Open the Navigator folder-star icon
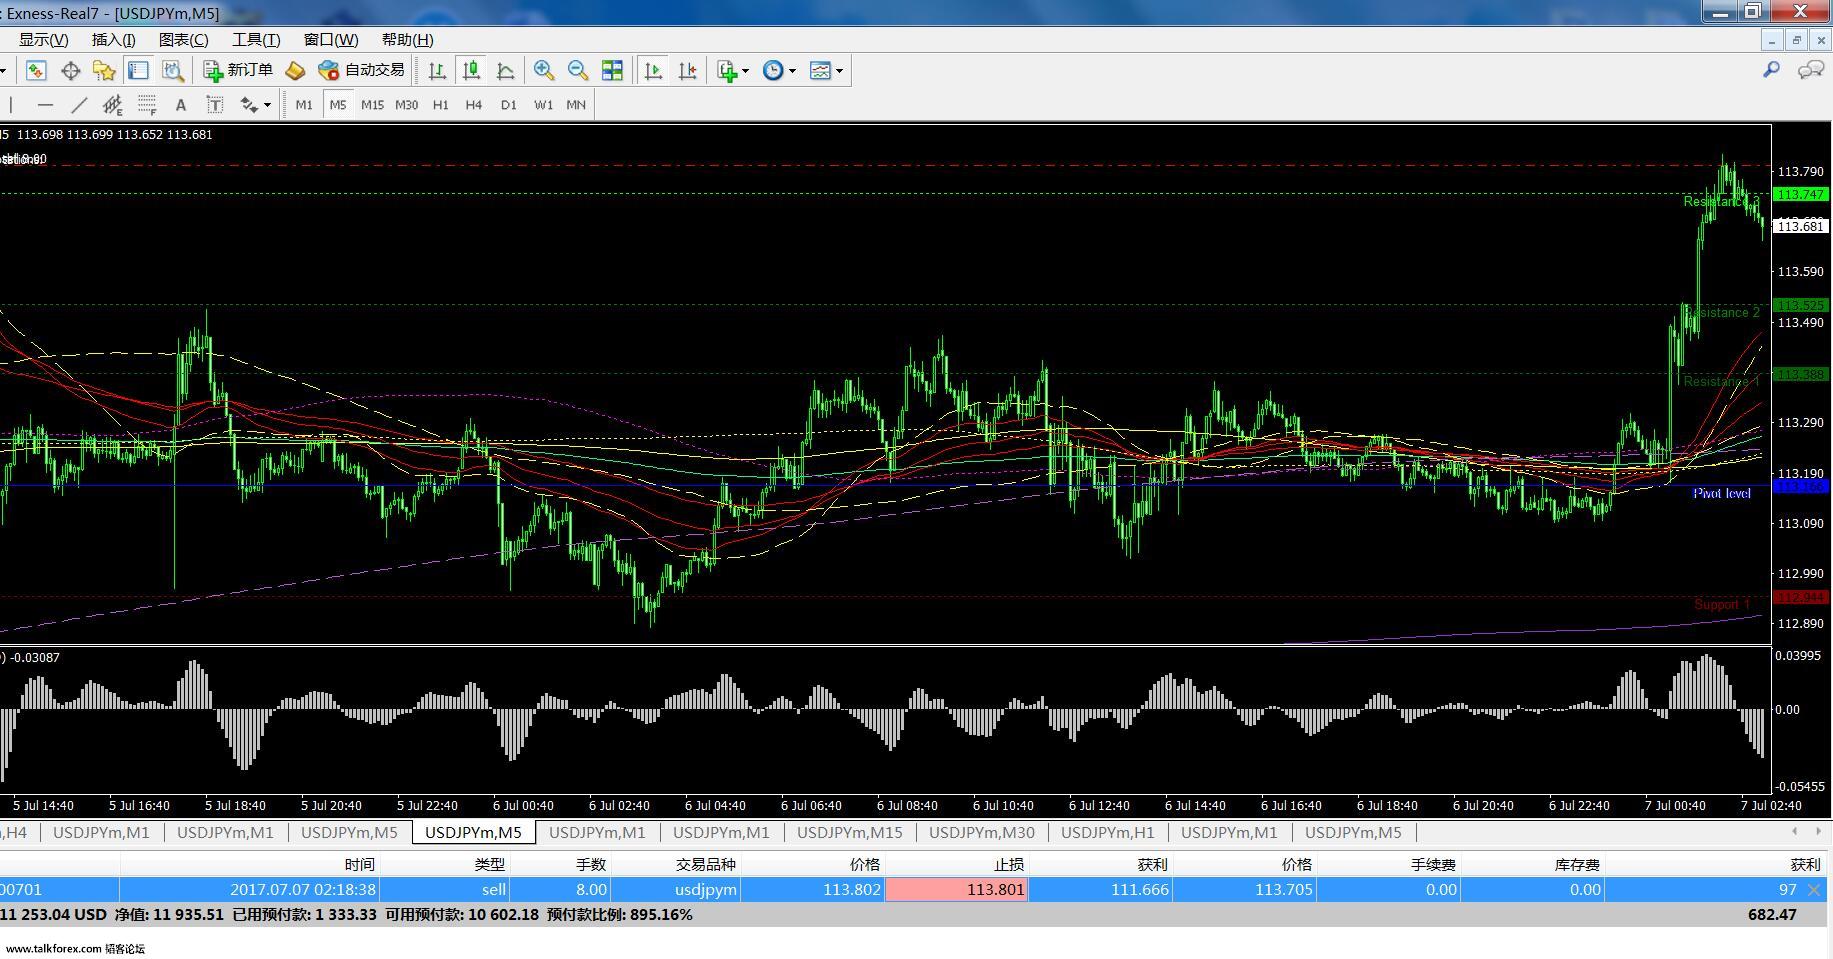The image size is (1833, 959). (x=104, y=70)
